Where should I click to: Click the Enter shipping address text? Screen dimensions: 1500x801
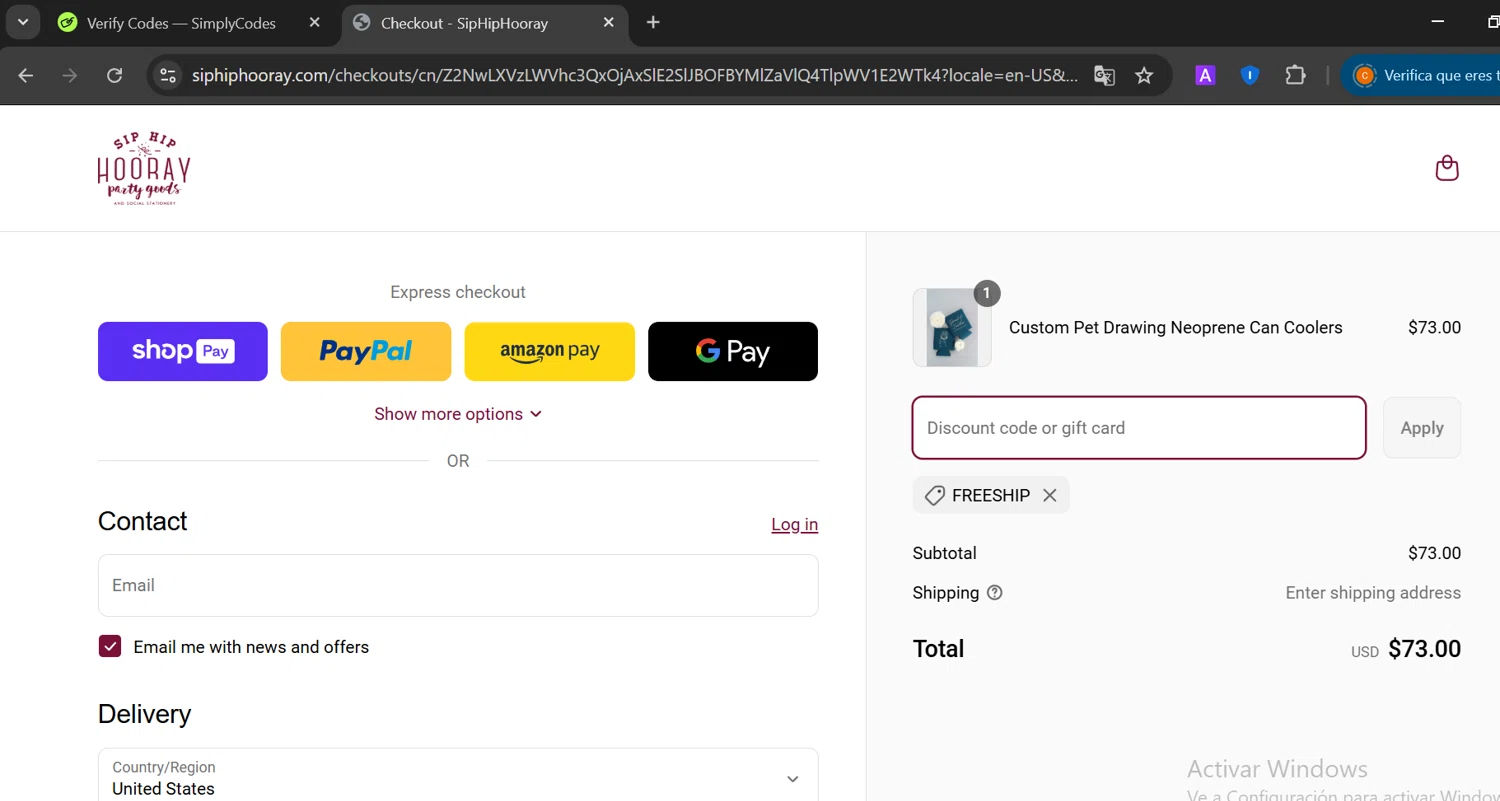(1373, 593)
